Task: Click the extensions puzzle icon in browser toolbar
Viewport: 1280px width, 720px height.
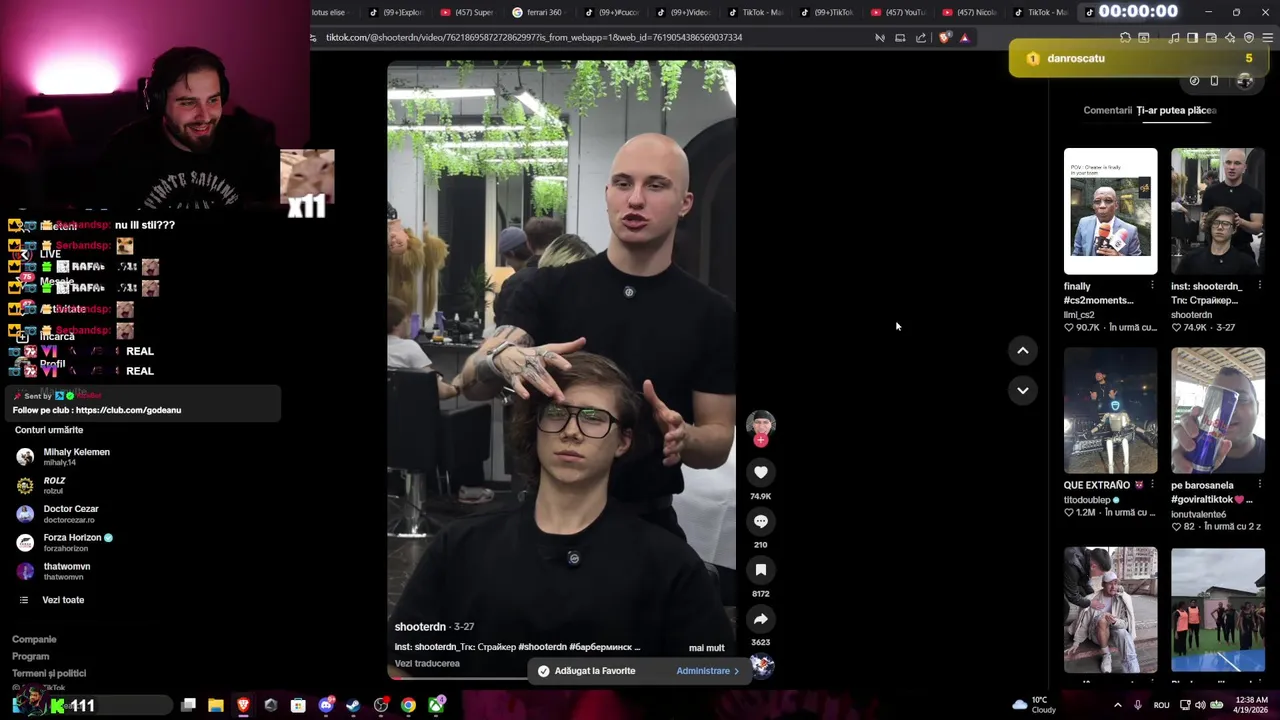Action: tap(1125, 38)
